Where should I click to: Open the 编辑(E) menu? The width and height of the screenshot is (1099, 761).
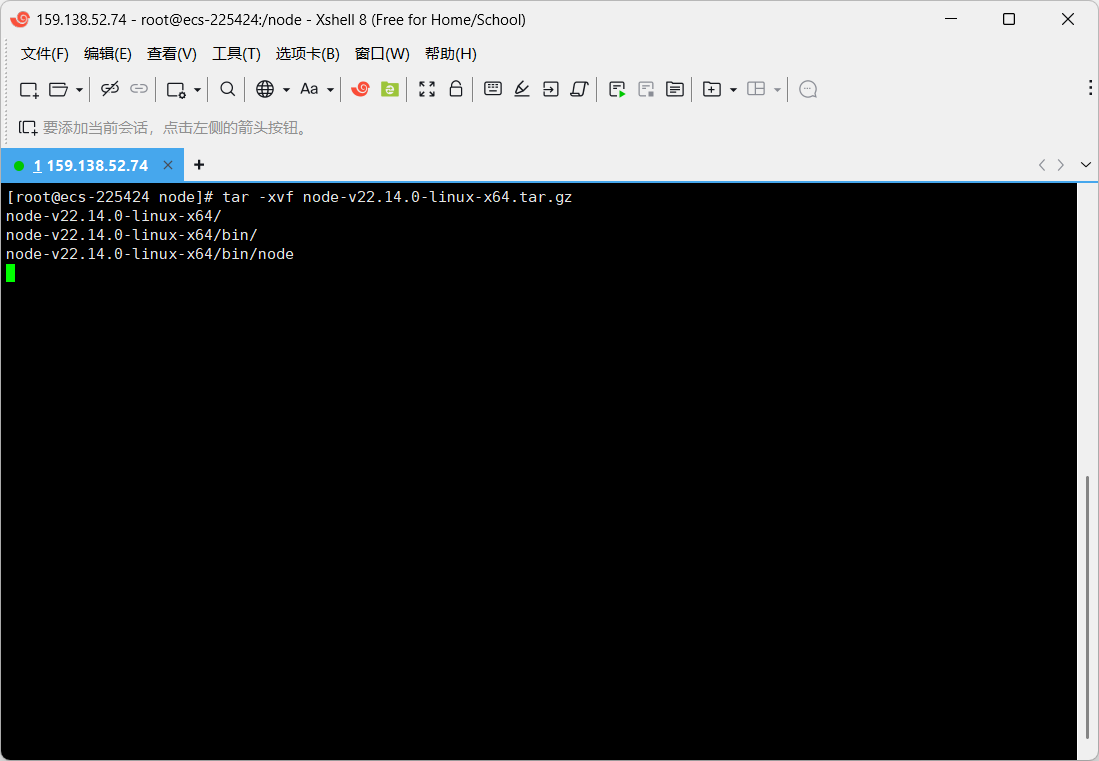pyautogui.click(x=107, y=54)
